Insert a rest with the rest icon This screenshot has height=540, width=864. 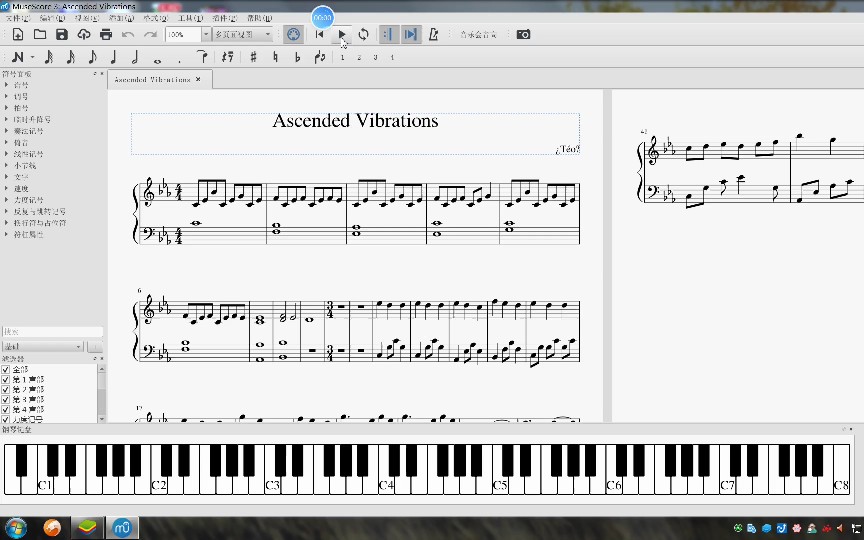(227, 57)
